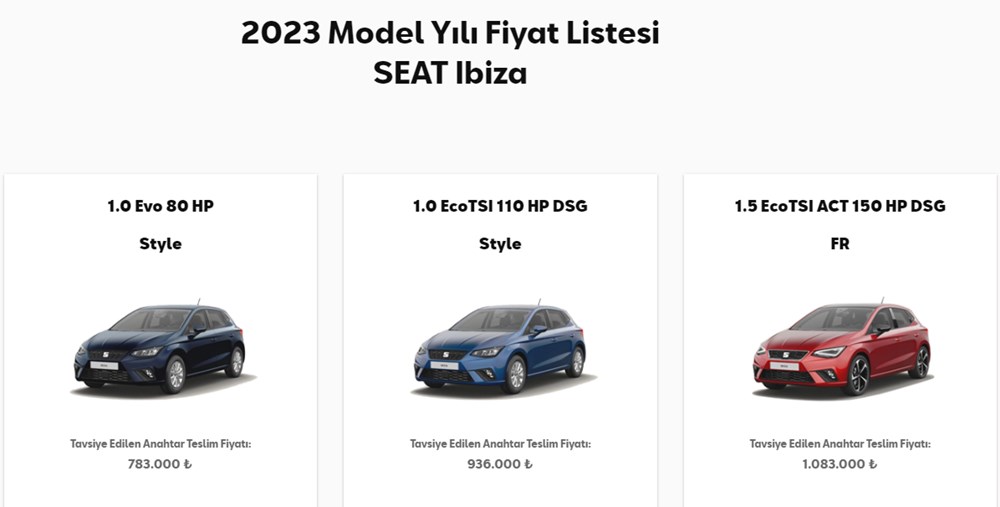Click the 1.083.000 ₺ price
The width and height of the screenshot is (1000, 507).
pos(840,464)
